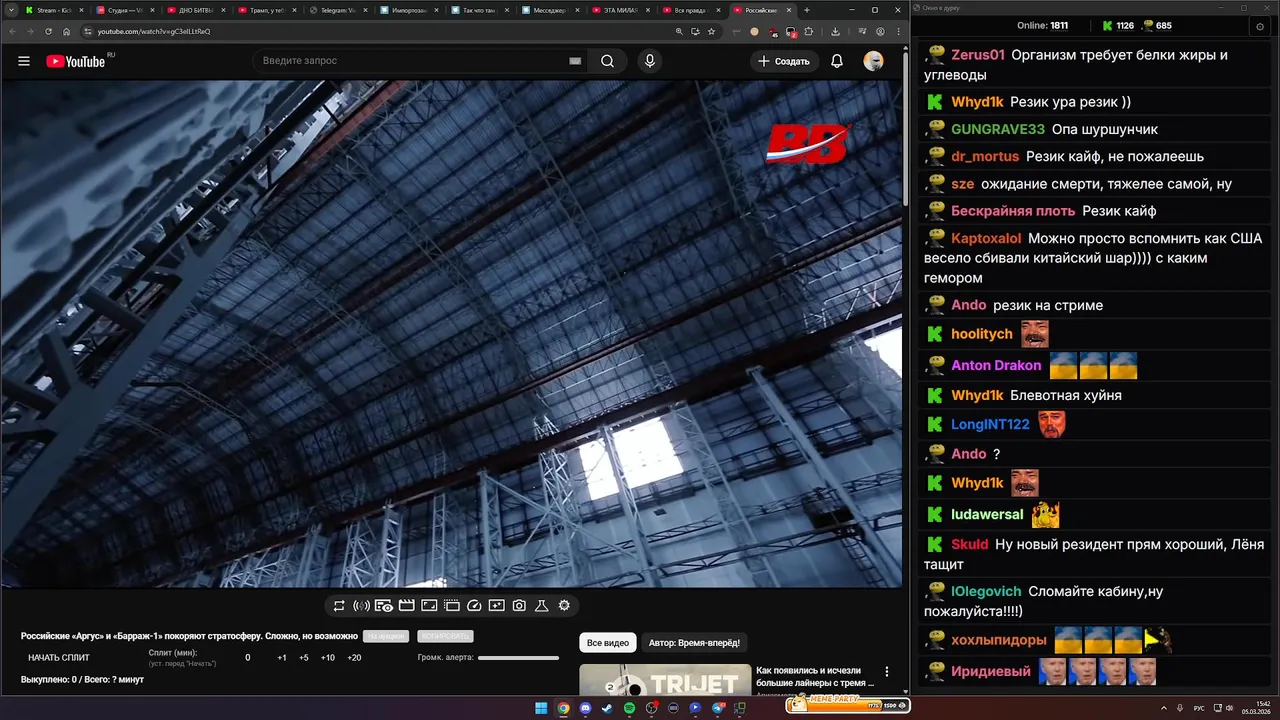Image resolution: width=1280 pixels, height=720 pixels.
Task: Go to Chrome home page button
Action: pyautogui.click(x=67, y=31)
